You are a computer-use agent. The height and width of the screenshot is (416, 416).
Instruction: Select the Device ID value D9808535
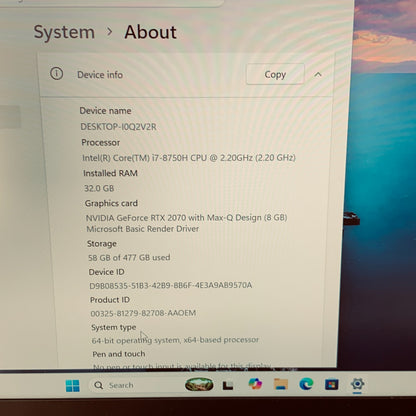(171, 286)
